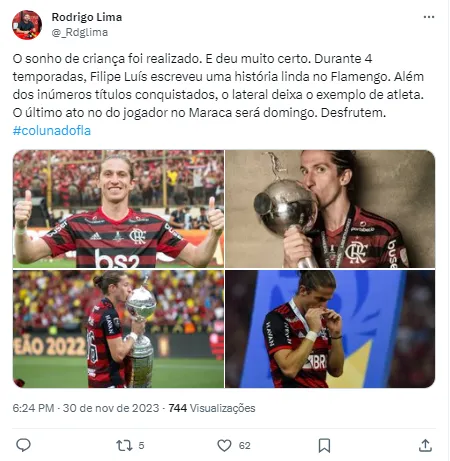Open photo with Libertadores trophy on pitch

pyautogui.click(x=118, y=329)
